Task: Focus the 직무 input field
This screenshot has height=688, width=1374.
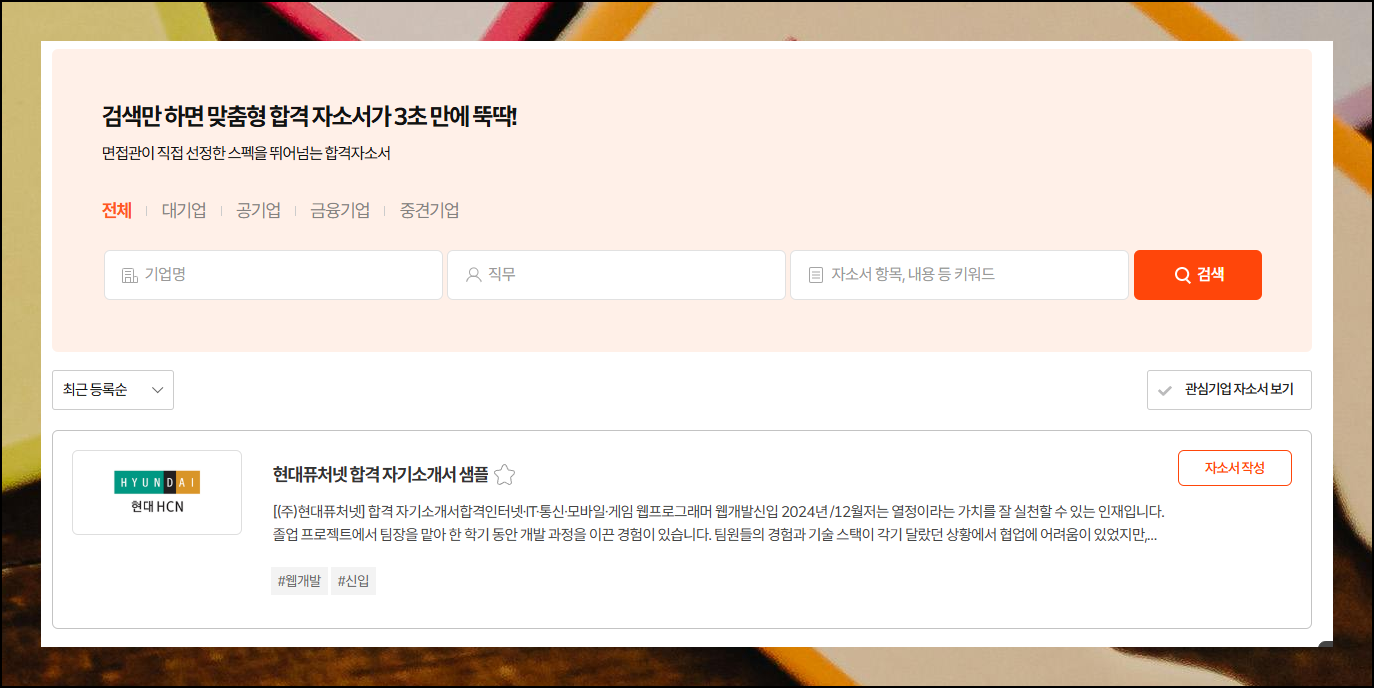Action: (616, 275)
